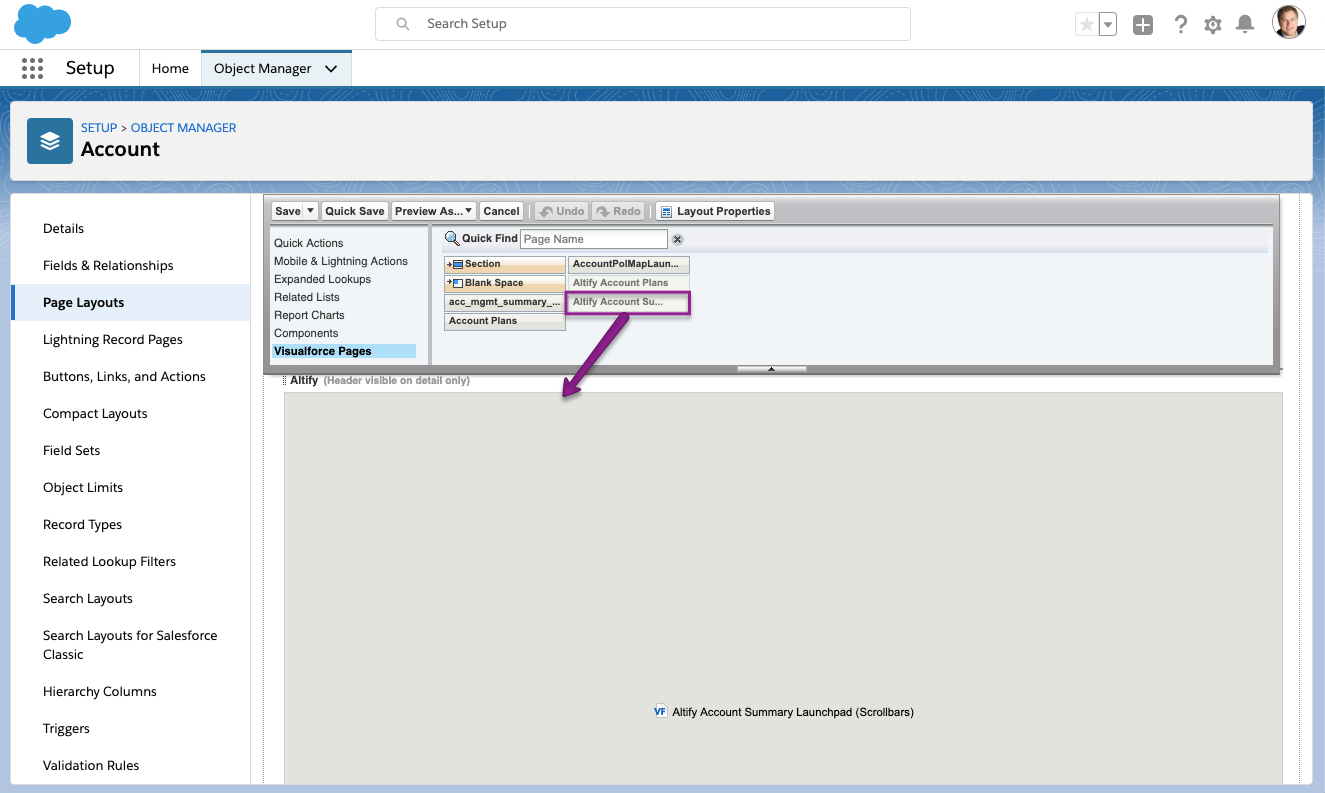Click into the Quick Find Page Name field

(x=594, y=239)
